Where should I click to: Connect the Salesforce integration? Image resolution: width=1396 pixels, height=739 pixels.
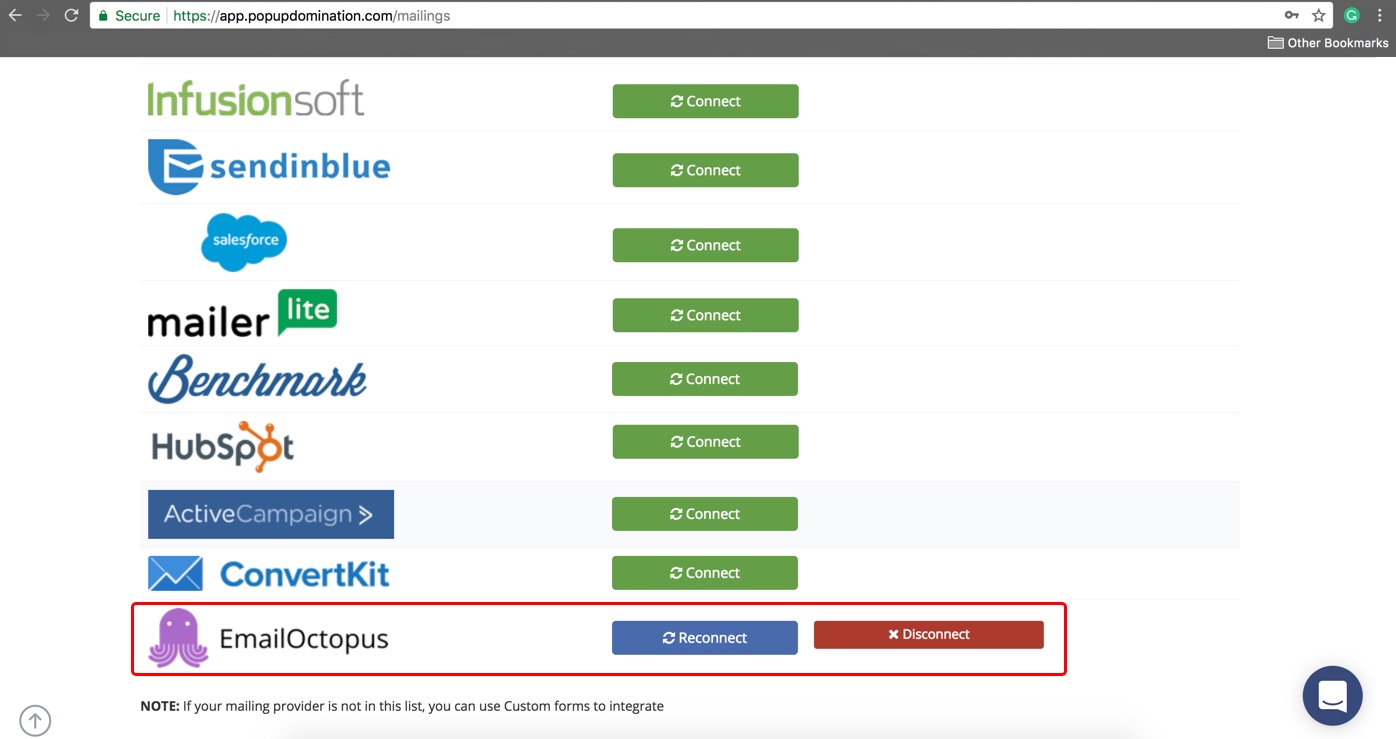coord(705,245)
